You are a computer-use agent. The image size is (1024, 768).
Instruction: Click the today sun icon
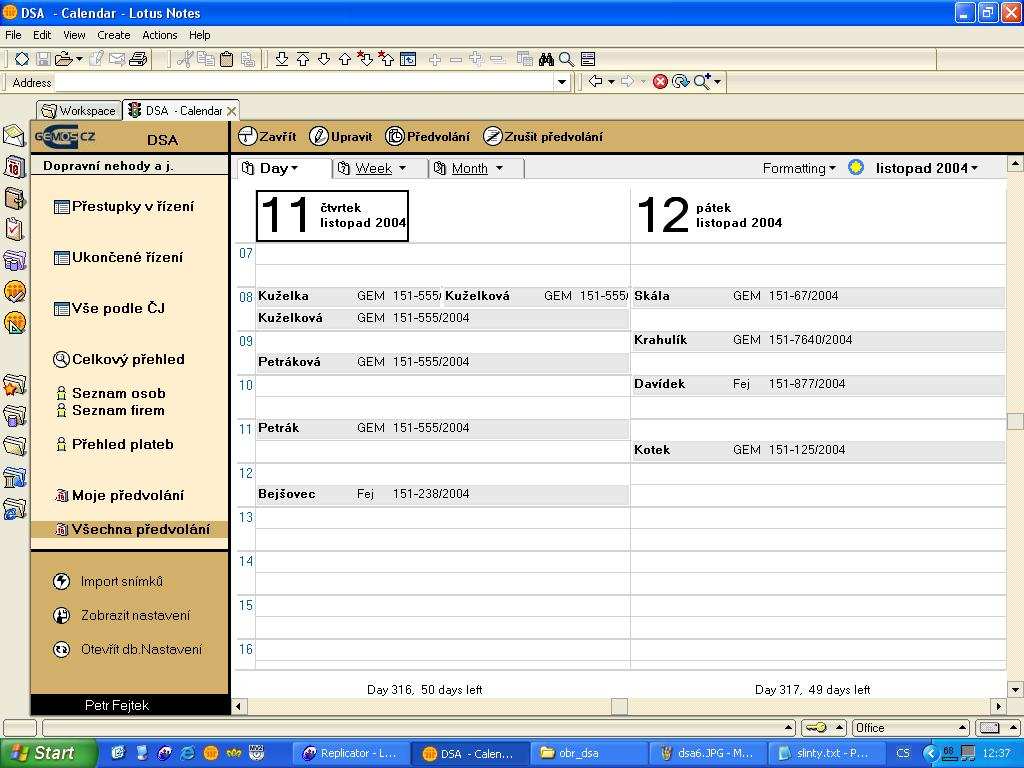[856, 168]
